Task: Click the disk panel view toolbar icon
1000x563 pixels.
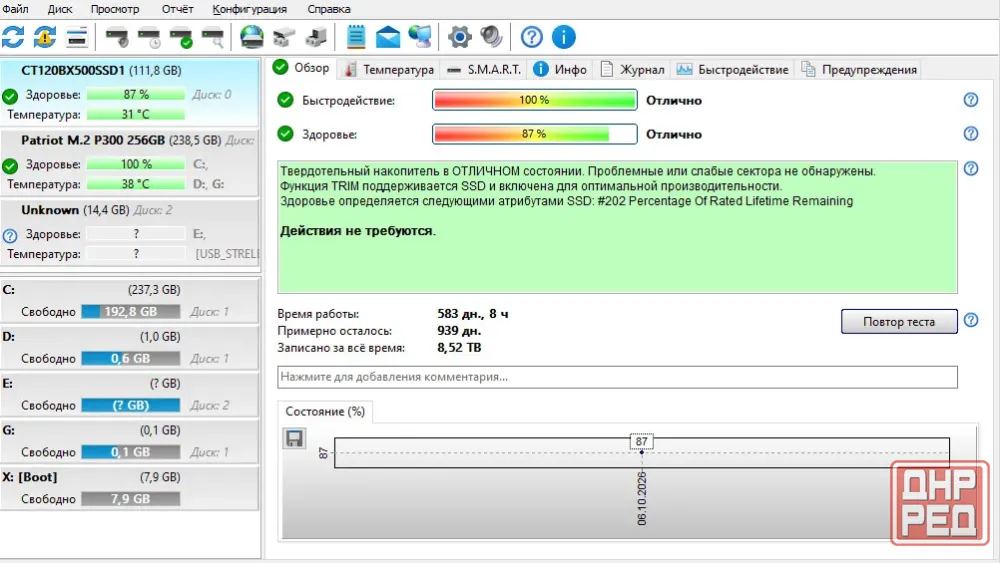Action: pyautogui.click(x=77, y=37)
